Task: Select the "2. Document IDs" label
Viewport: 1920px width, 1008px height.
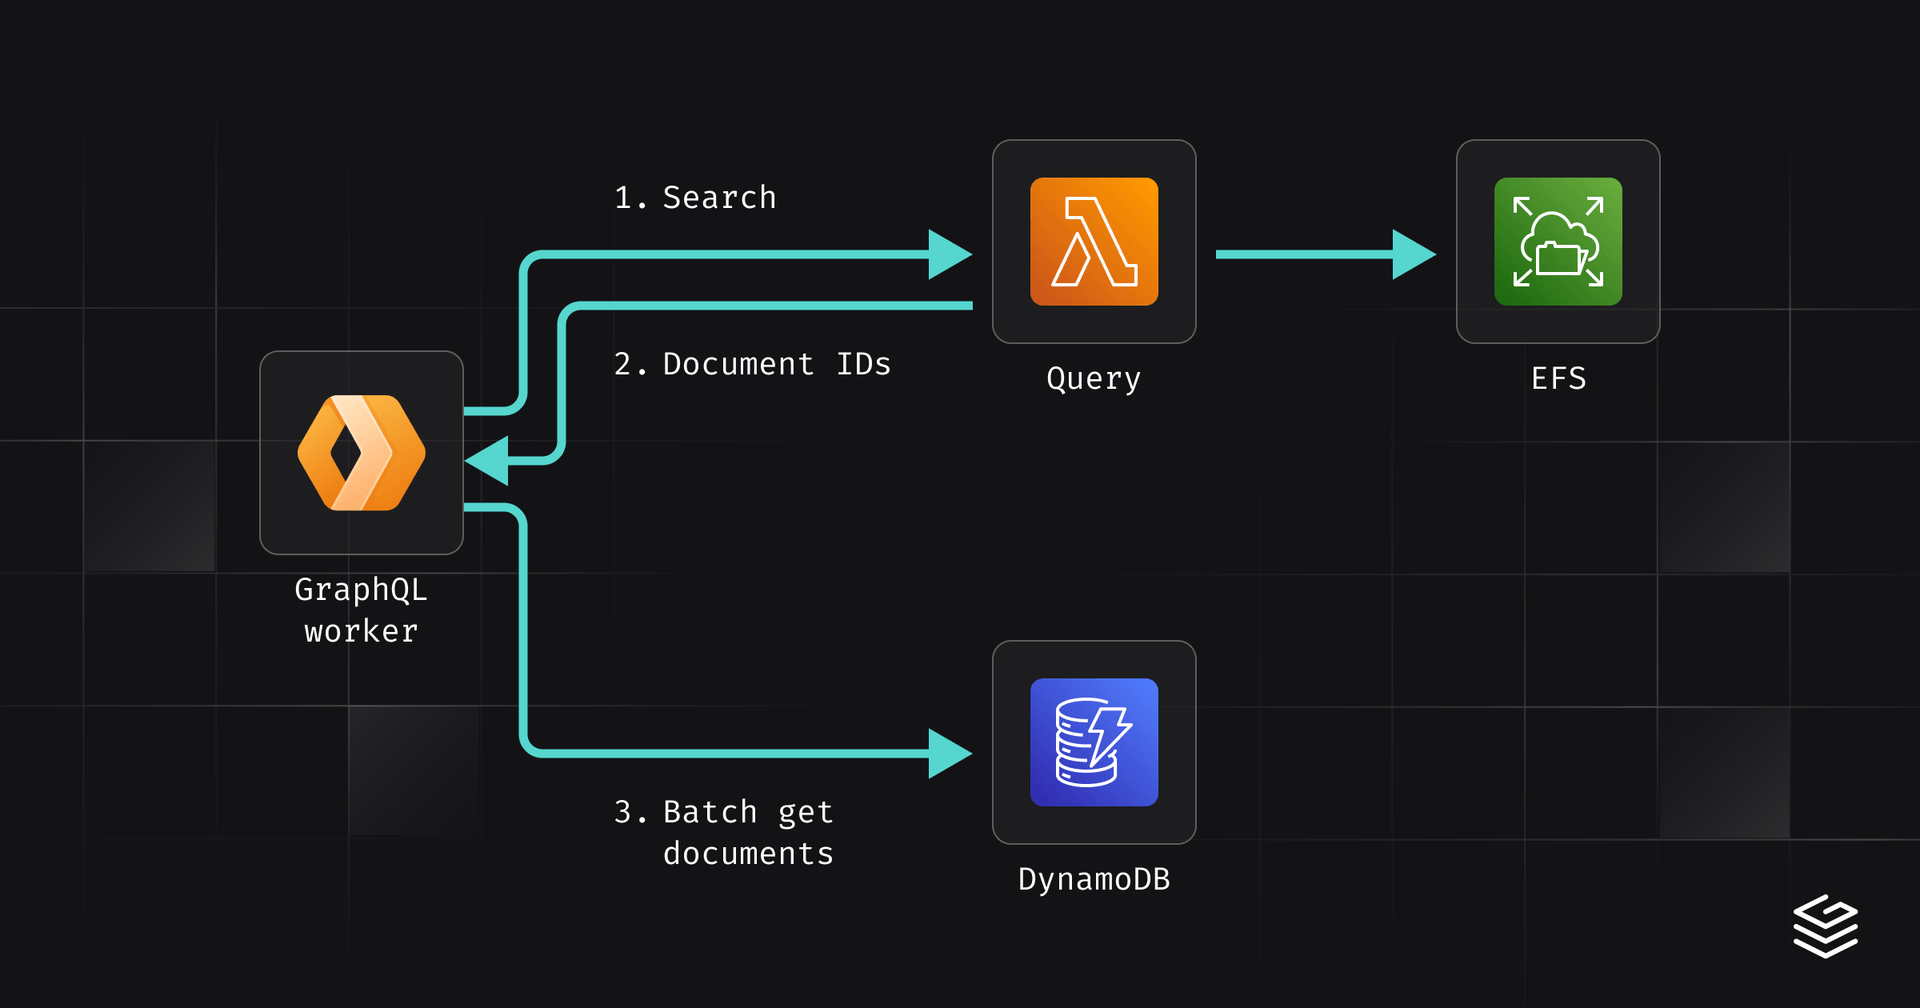Action: pyautogui.click(x=752, y=364)
